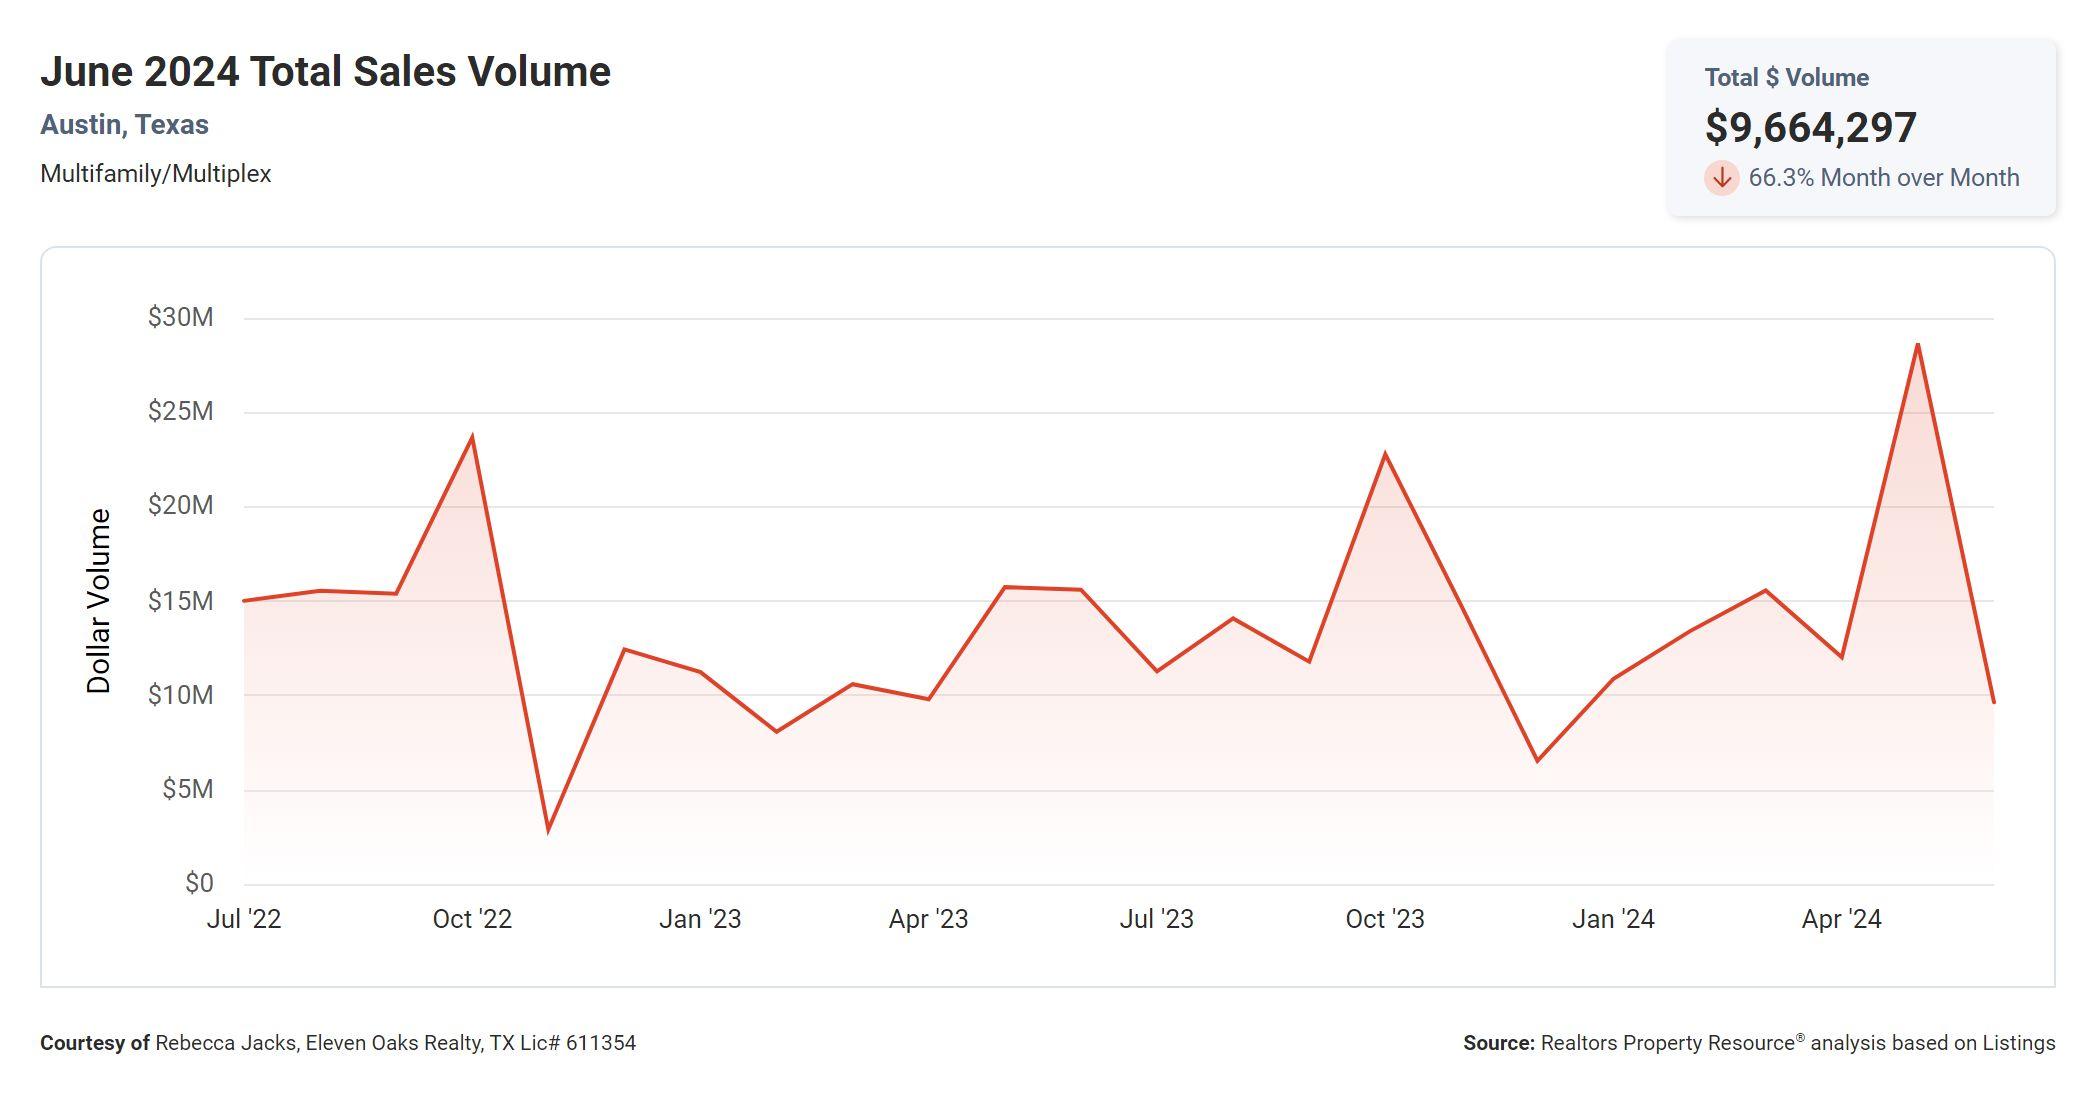The width and height of the screenshot is (2096, 1100).
Task: Click the red down-arrow decrease icon
Action: click(x=1721, y=178)
